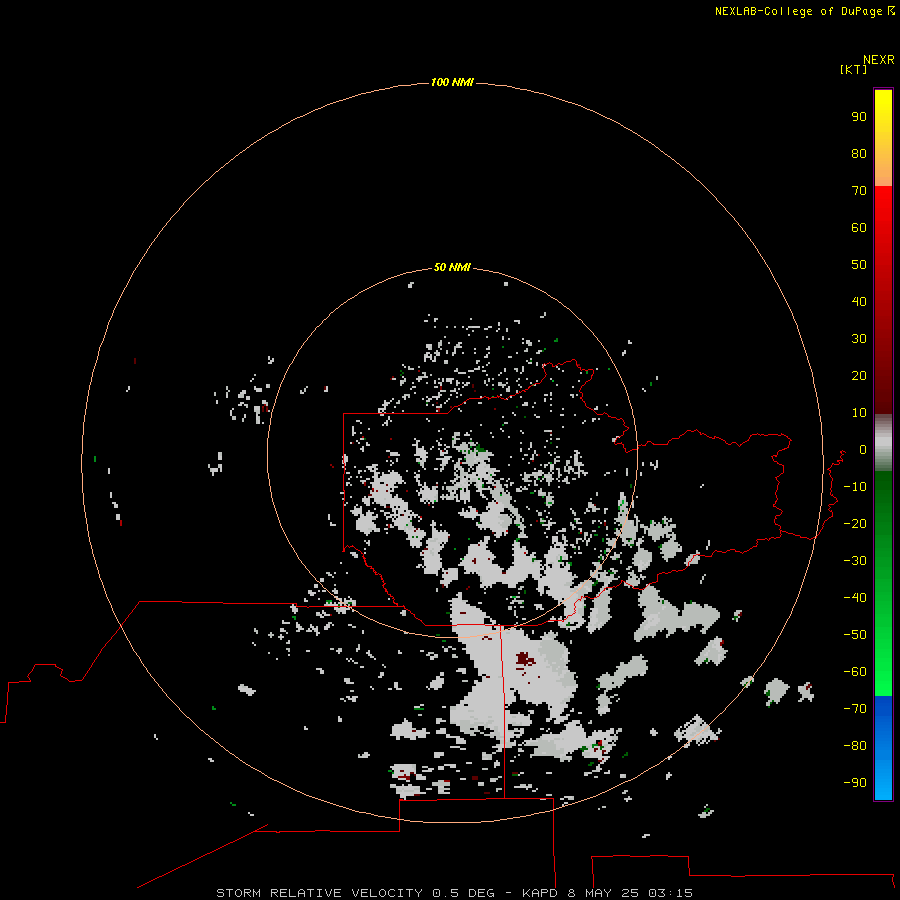The height and width of the screenshot is (900, 900).
Task: Click the -90 tick label on scale
Action: tap(855, 783)
